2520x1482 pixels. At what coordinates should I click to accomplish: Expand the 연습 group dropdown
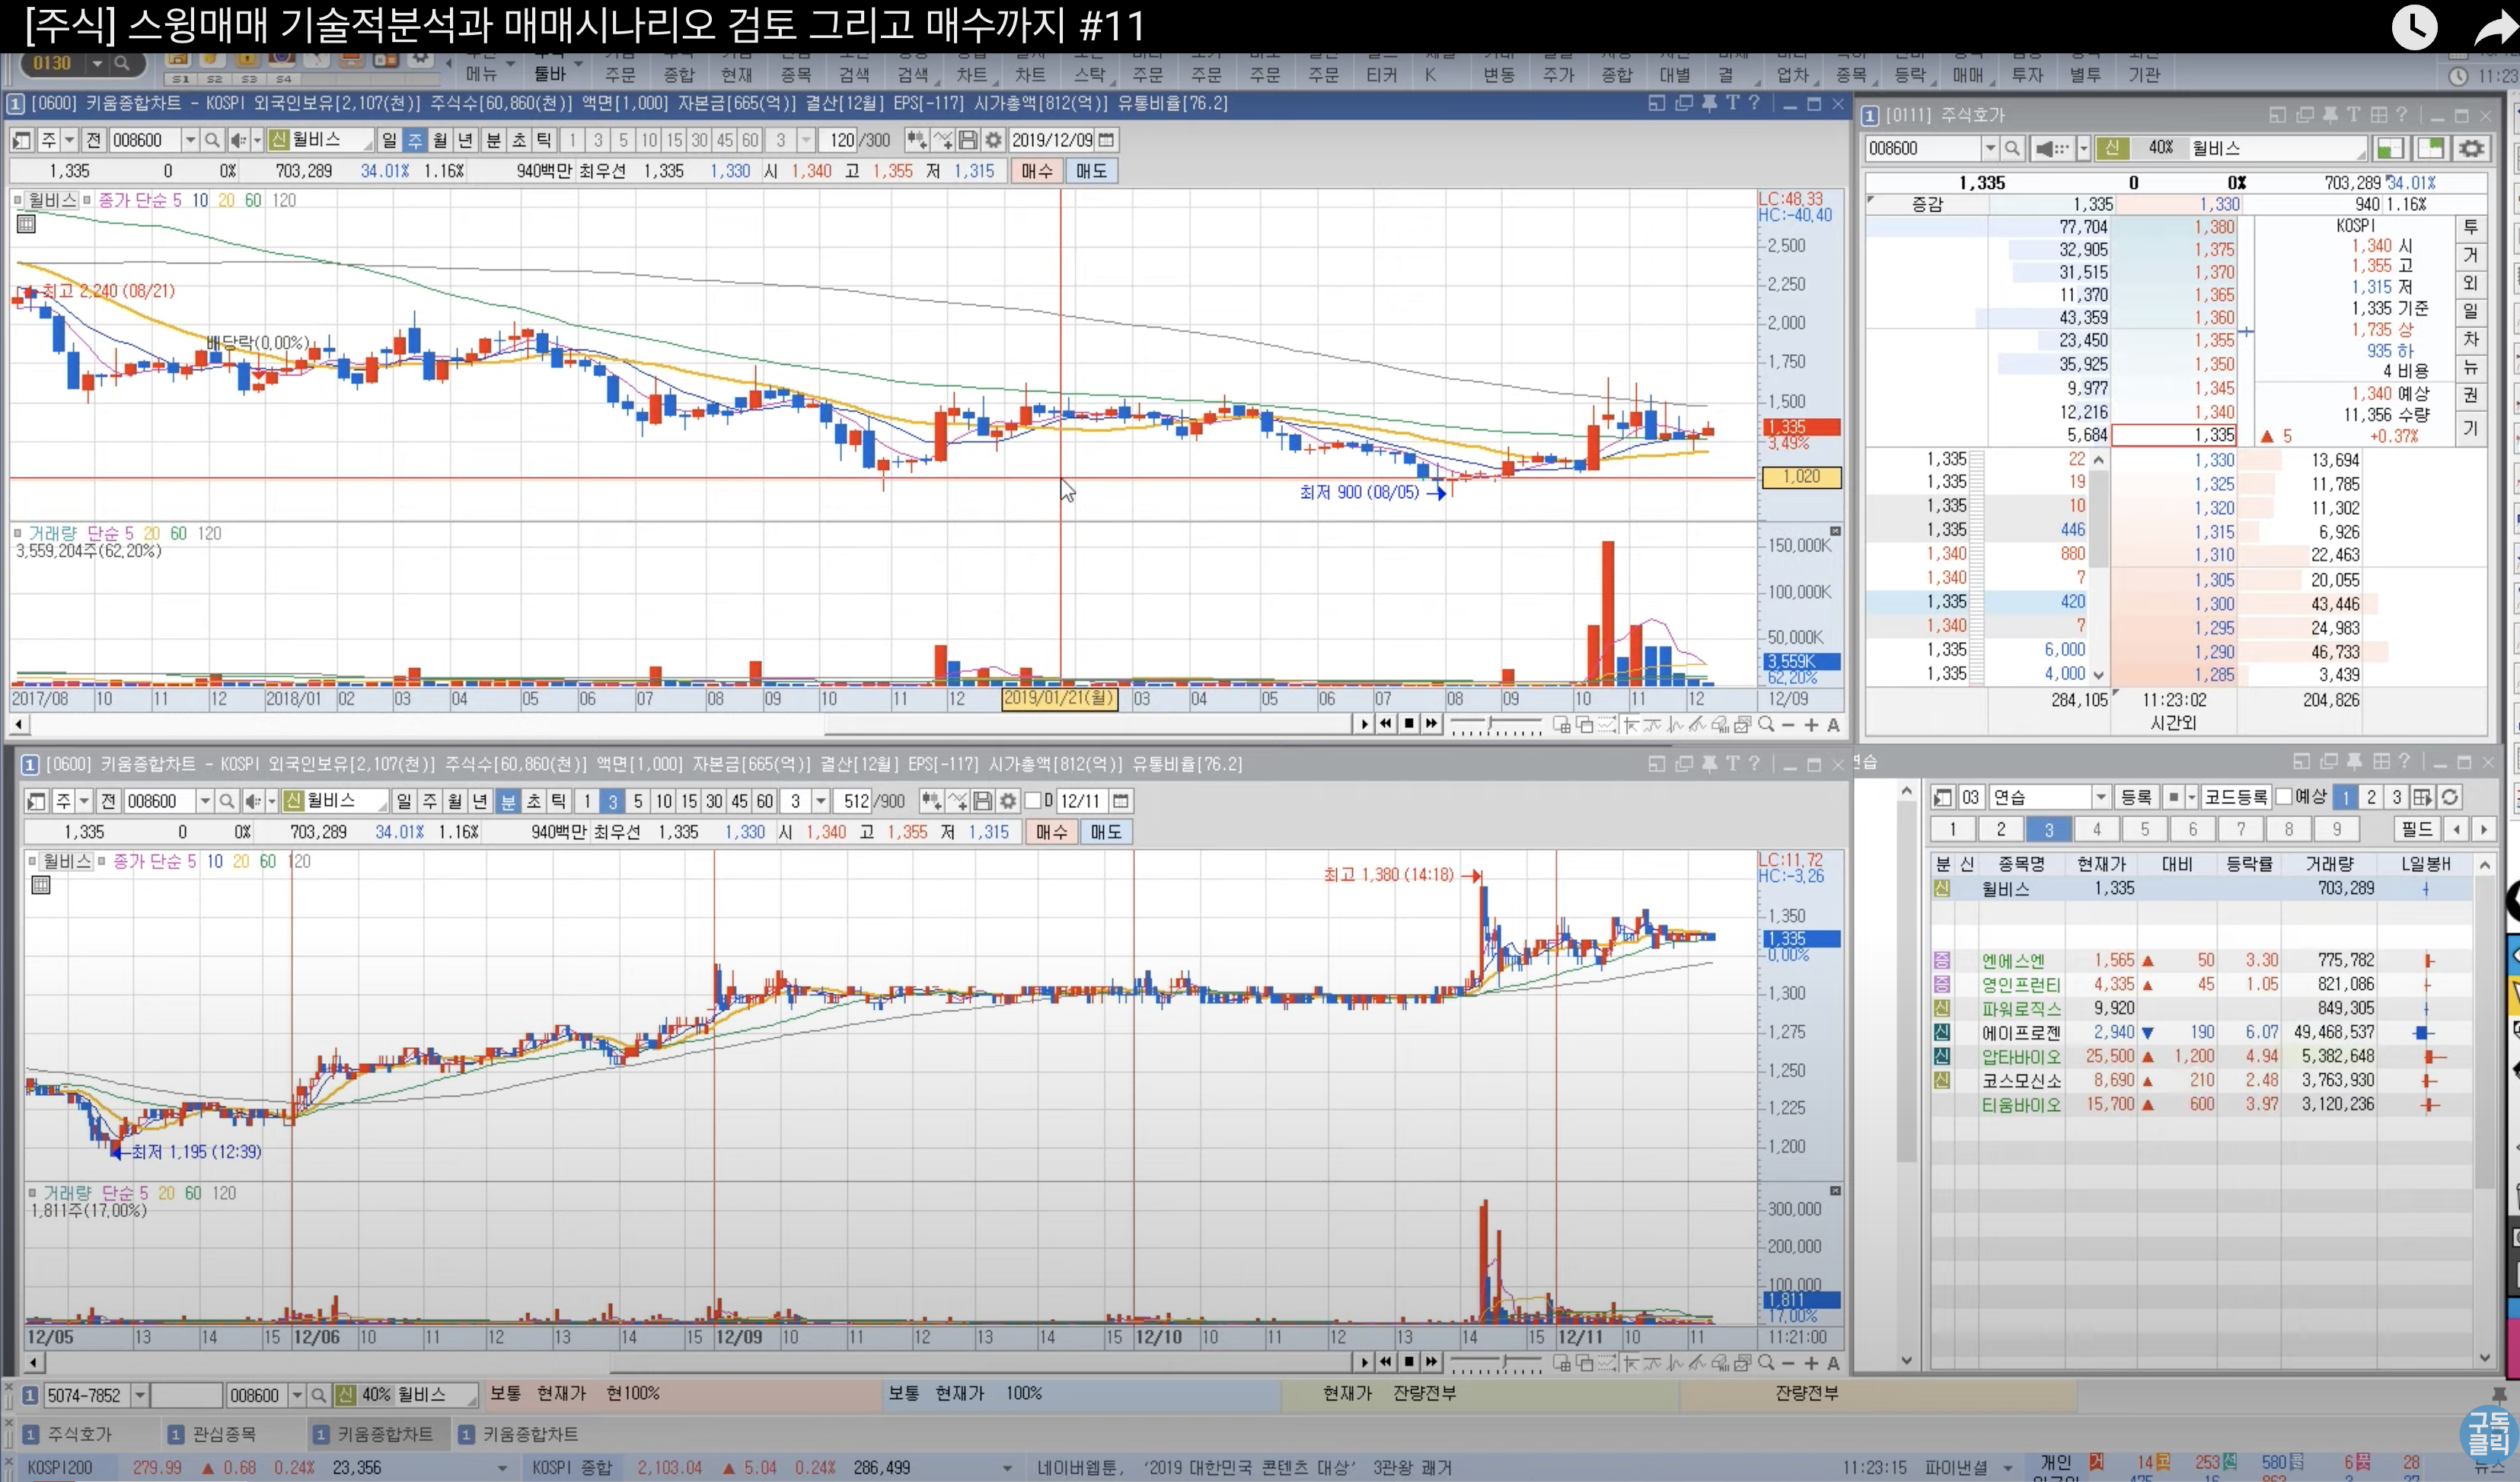[x=2101, y=797]
